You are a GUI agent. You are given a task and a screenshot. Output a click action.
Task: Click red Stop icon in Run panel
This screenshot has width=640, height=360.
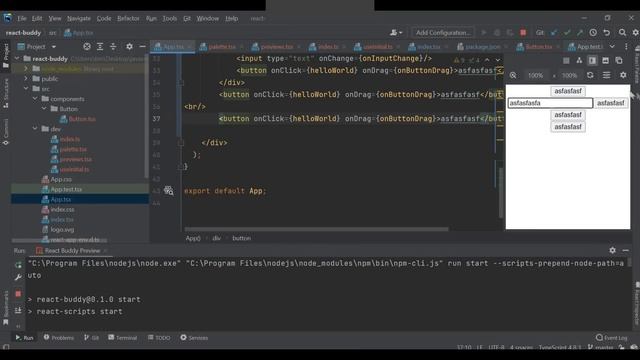point(18,293)
